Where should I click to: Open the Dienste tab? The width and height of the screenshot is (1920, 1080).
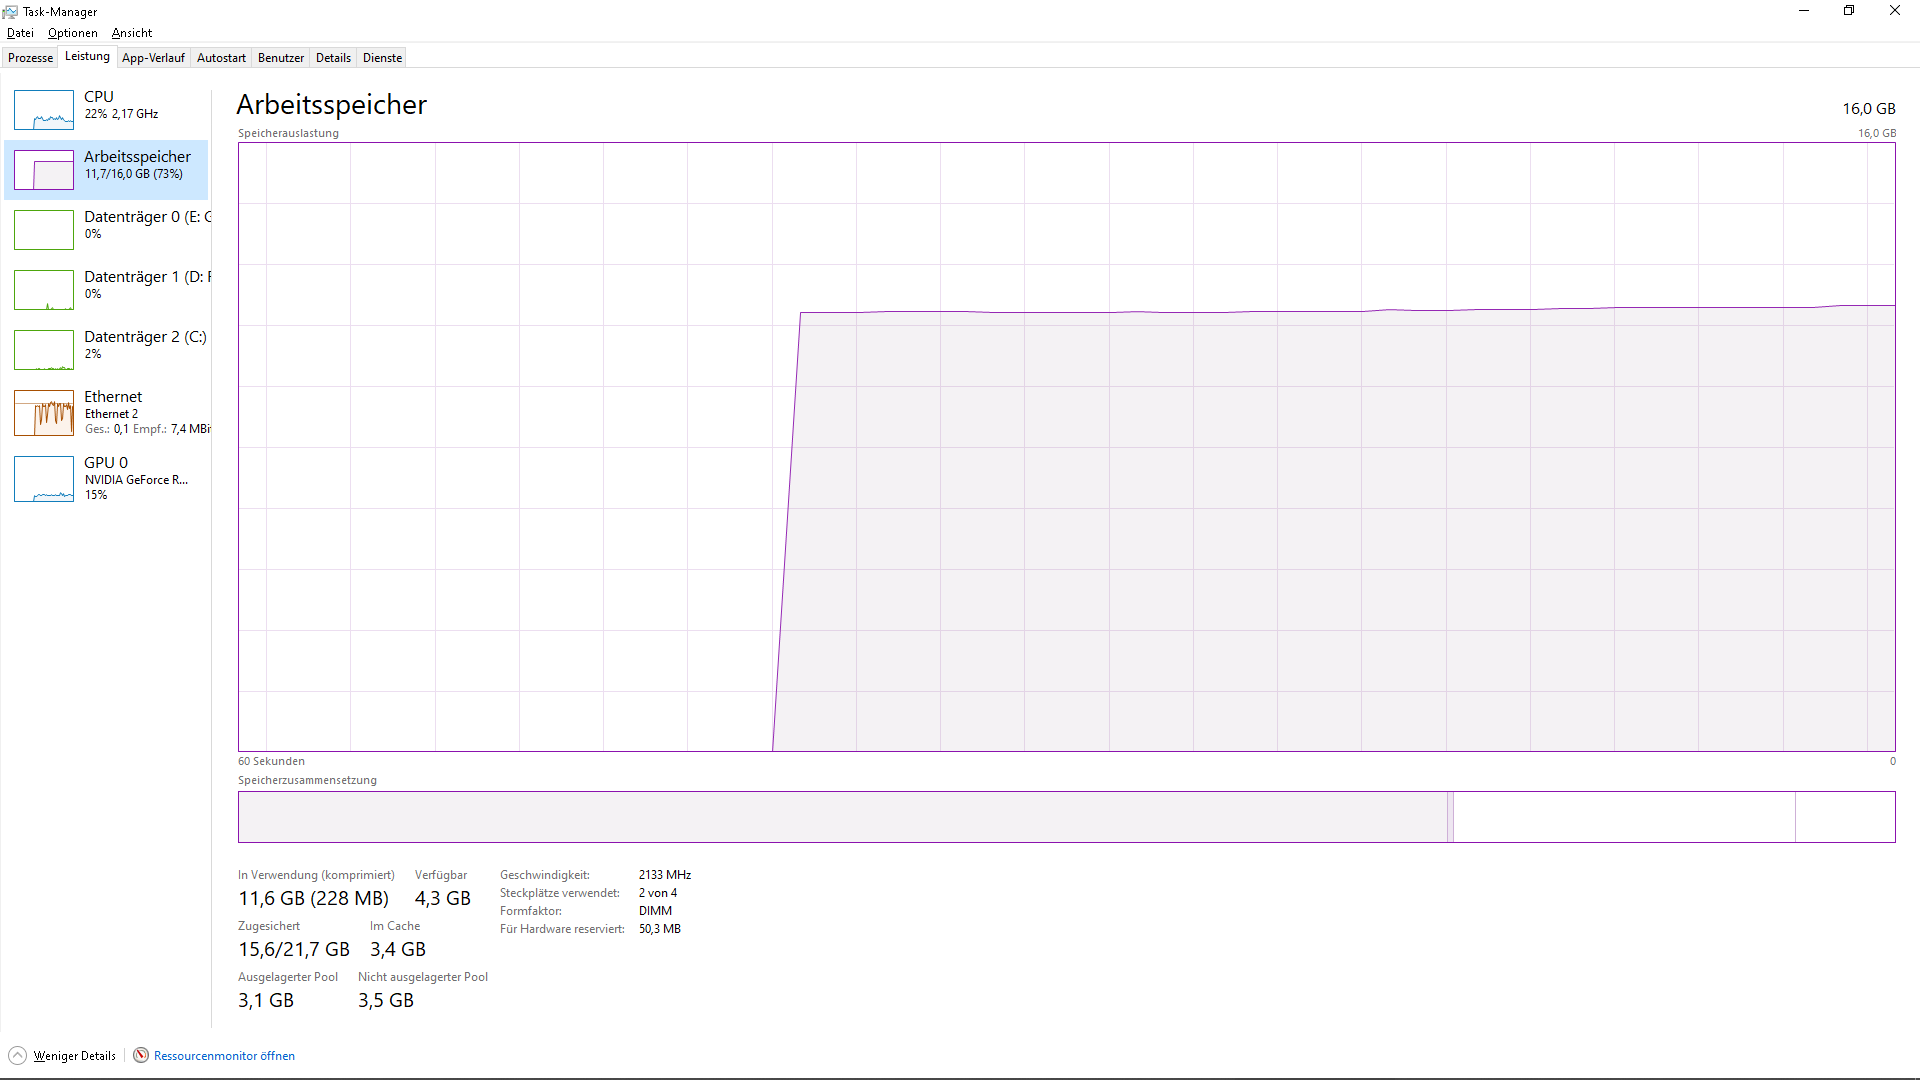pyautogui.click(x=381, y=57)
